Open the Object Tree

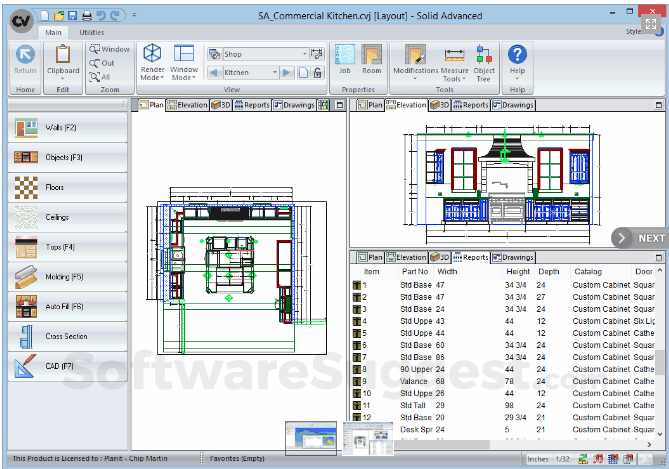[x=484, y=61]
